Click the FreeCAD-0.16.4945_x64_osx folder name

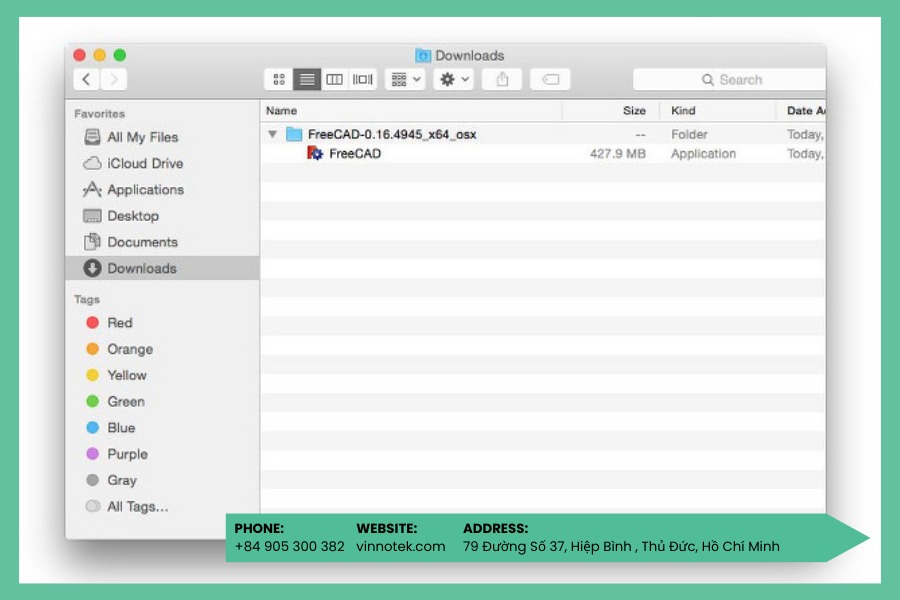pos(392,134)
